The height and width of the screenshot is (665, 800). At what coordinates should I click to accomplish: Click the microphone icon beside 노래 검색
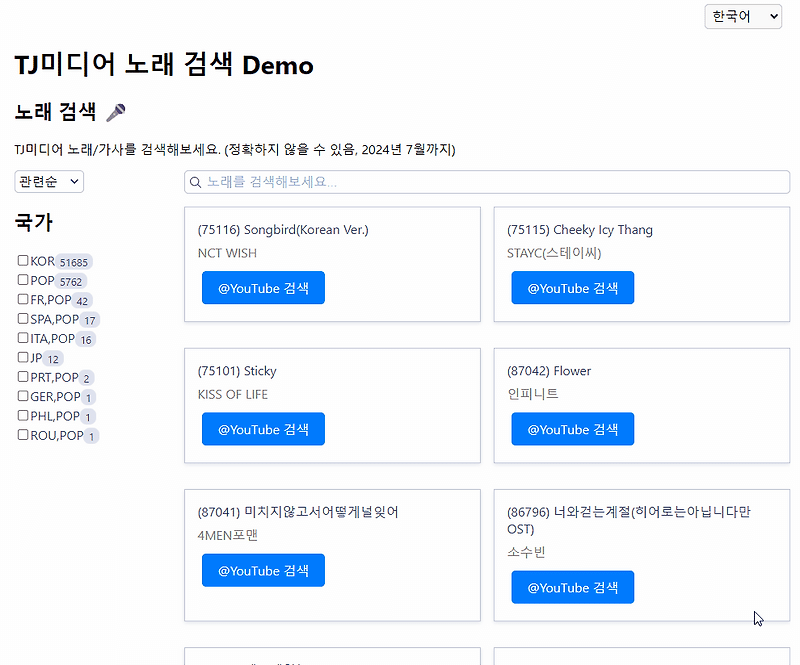pyautogui.click(x=116, y=112)
